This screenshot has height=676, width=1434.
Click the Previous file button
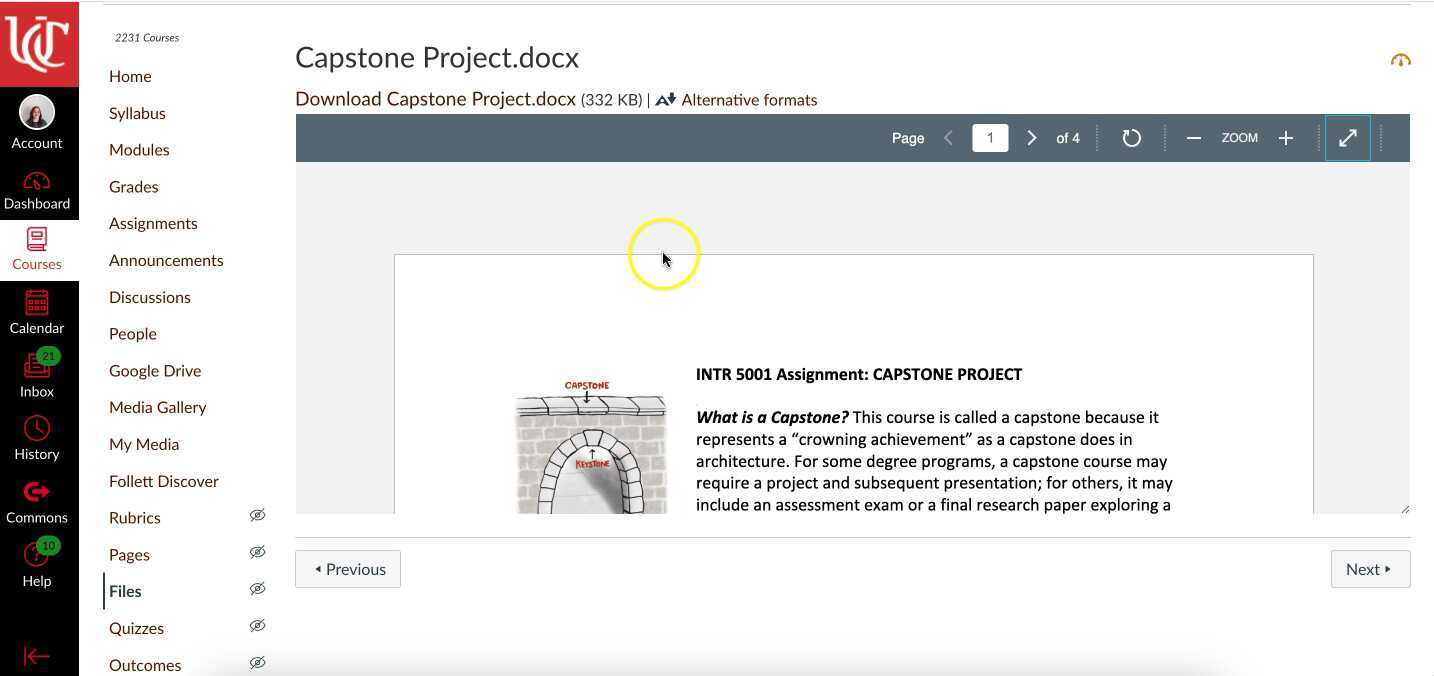[348, 569]
